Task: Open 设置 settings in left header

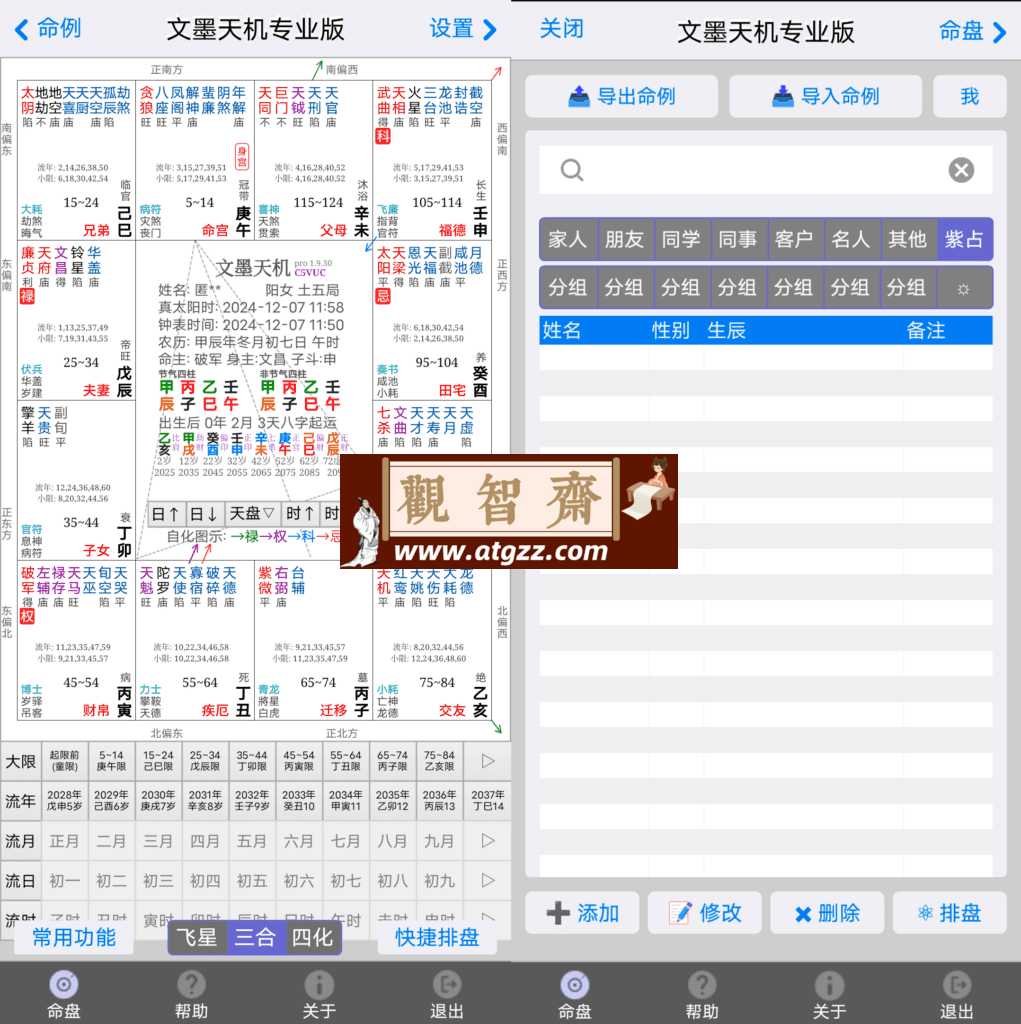Action: tap(462, 29)
